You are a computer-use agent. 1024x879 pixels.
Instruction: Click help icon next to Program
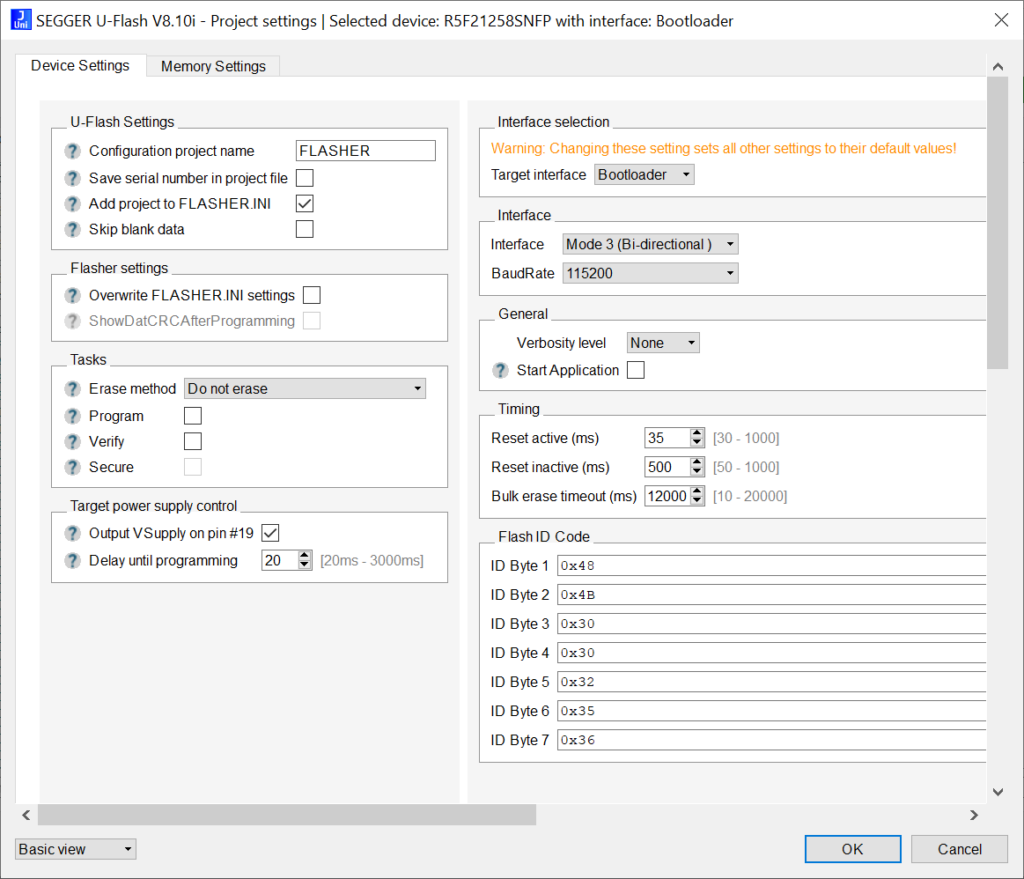pyautogui.click(x=72, y=416)
